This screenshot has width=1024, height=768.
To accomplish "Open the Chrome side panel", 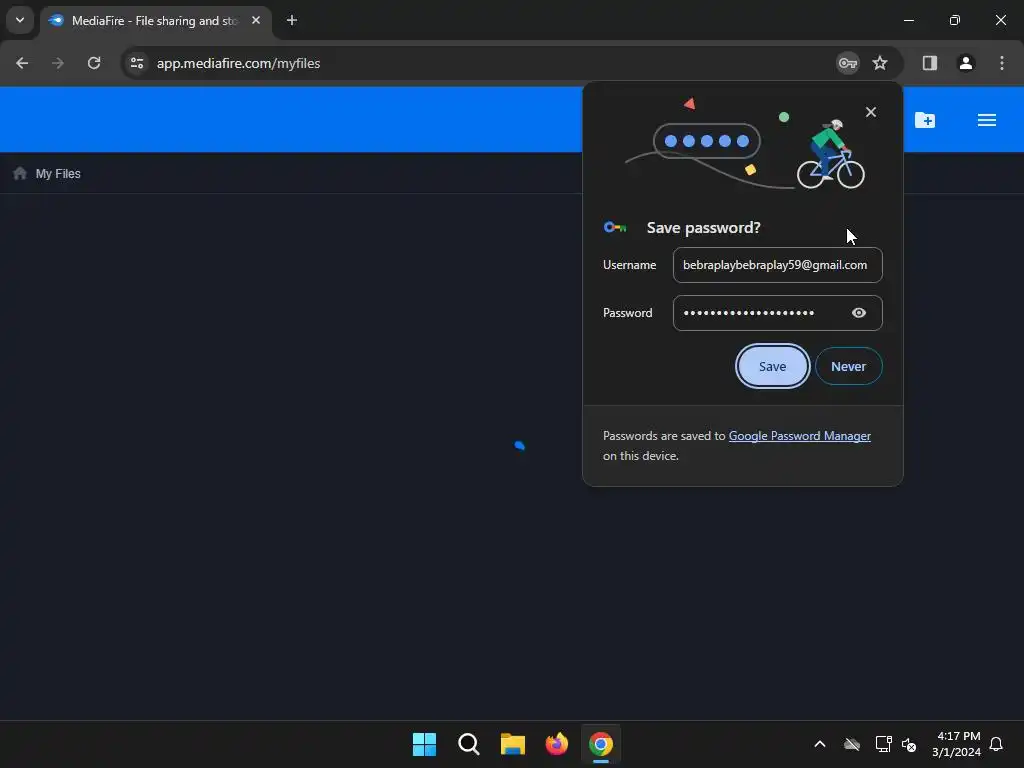I will [930, 63].
